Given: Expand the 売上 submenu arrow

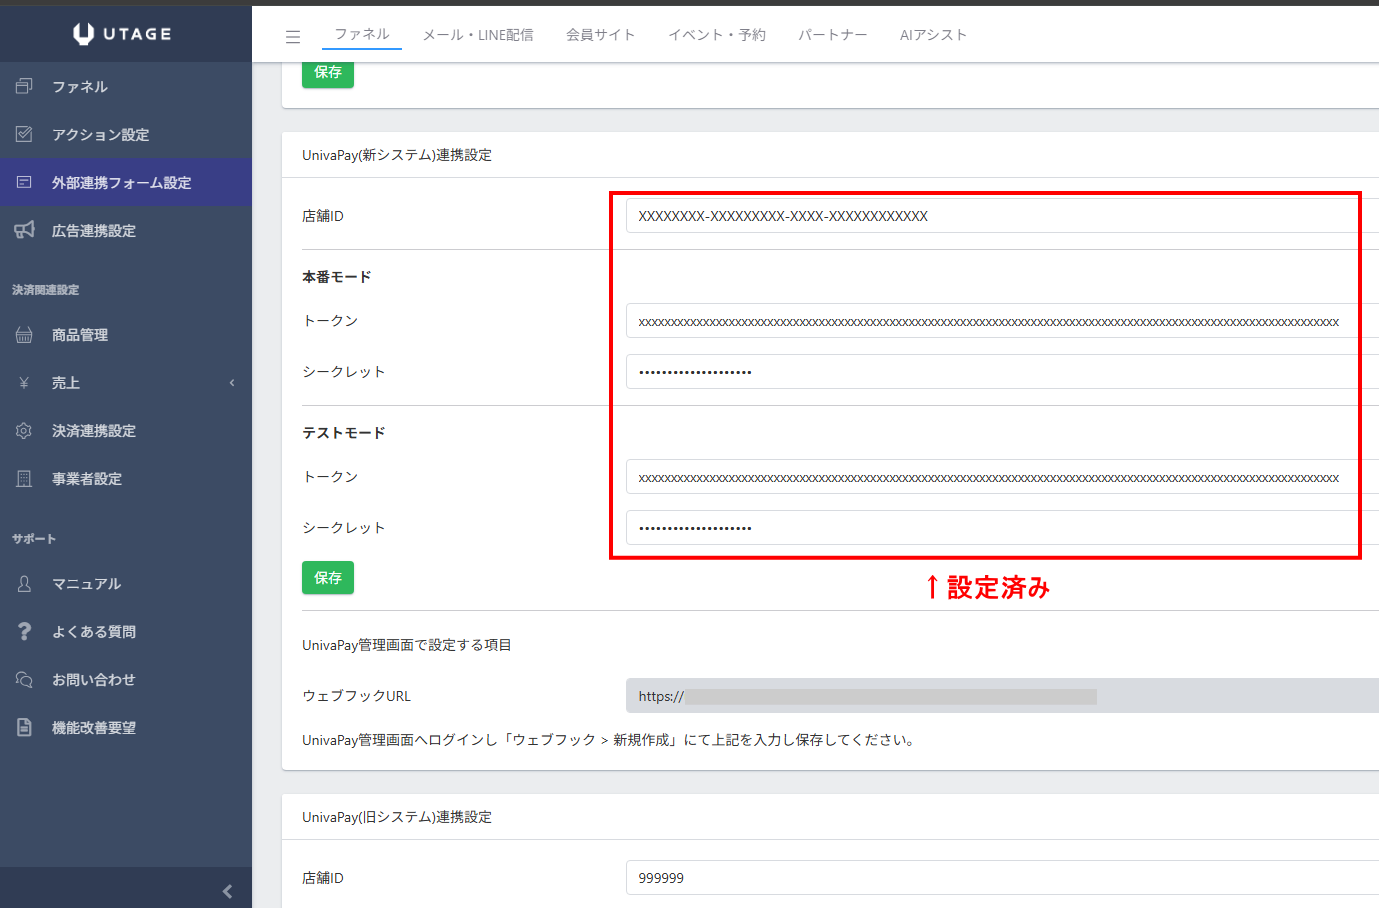Looking at the screenshot, I should (x=232, y=383).
